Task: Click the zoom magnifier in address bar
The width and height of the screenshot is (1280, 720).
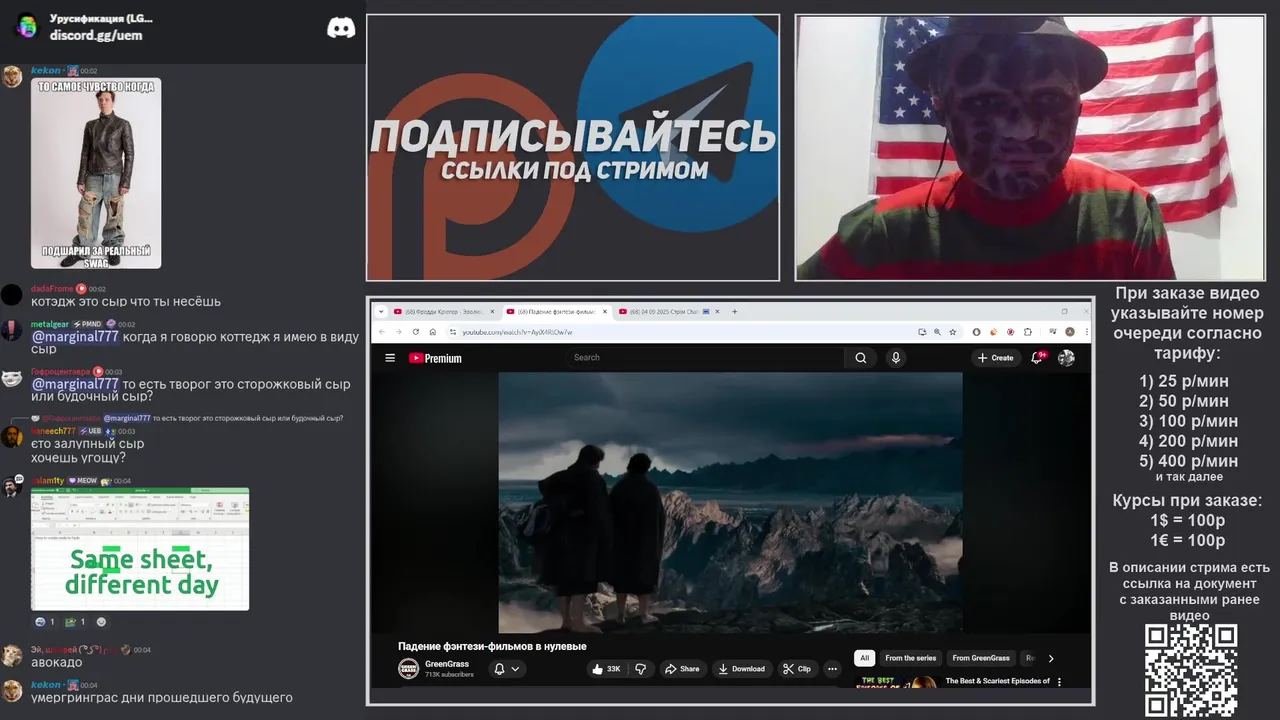Action: (936, 331)
